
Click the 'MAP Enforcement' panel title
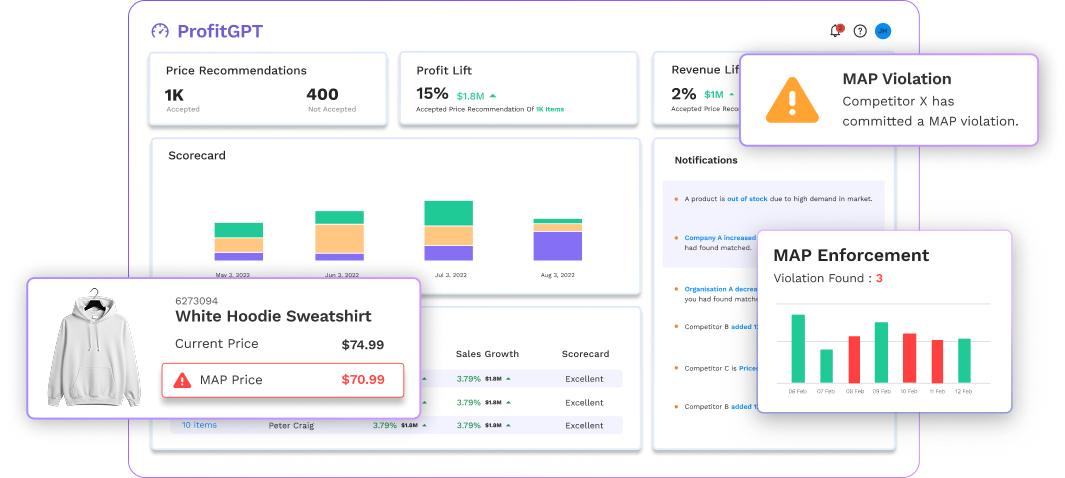click(851, 255)
